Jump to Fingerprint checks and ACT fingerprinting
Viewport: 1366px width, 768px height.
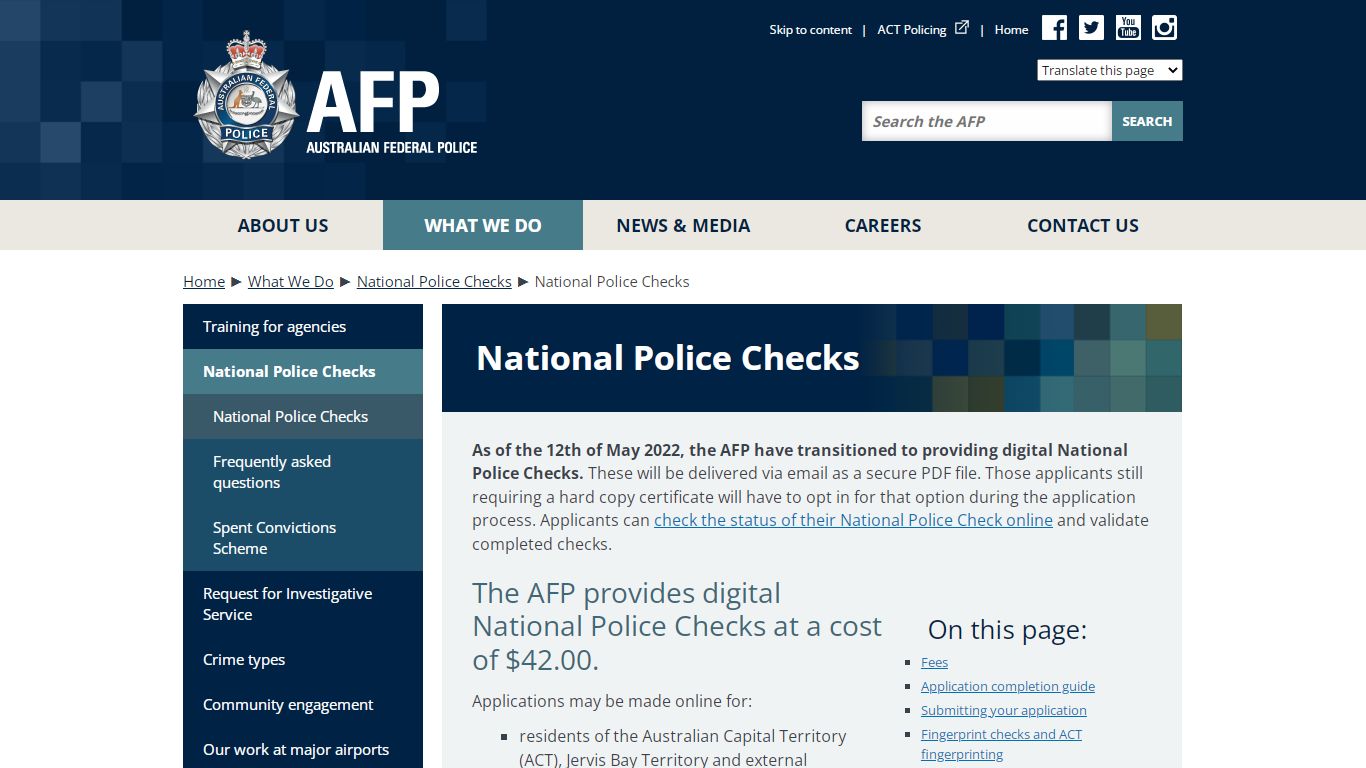click(1001, 744)
